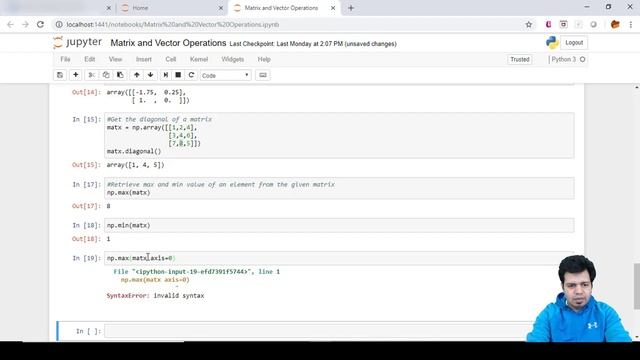
Task: Close the Matrix and Vector Operations tab
Action: 333,8
